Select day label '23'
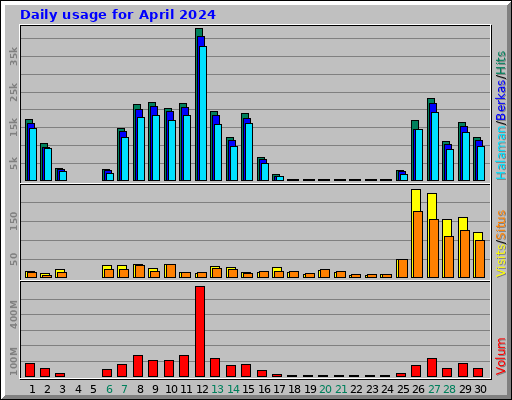Image resolution: width=512 pixels, height=400 pixels. coord(372,389)
